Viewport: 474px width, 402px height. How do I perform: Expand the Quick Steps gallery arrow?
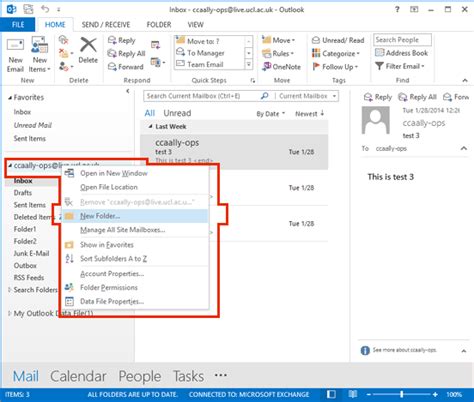[249, 64]
